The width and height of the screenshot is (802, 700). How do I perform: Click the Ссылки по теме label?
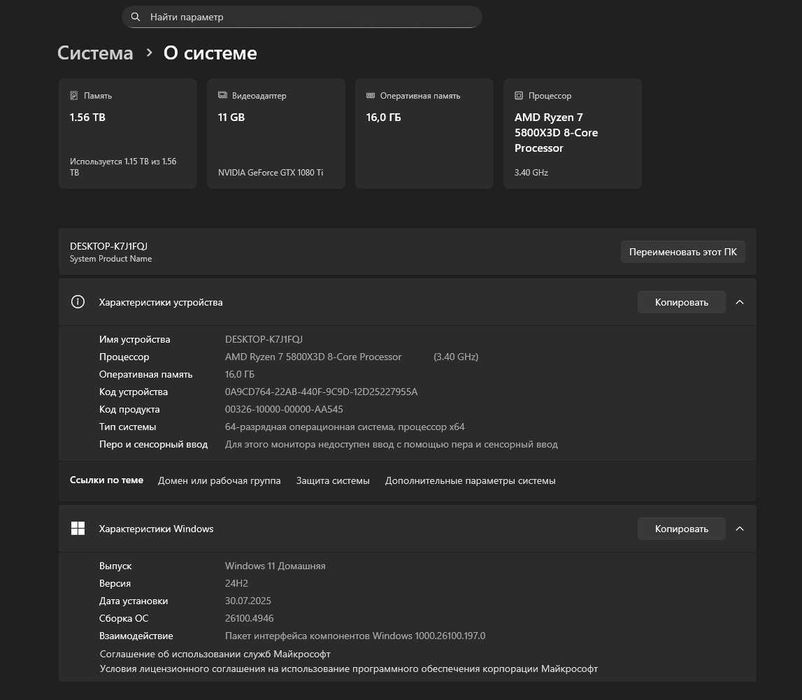point(106,480)
